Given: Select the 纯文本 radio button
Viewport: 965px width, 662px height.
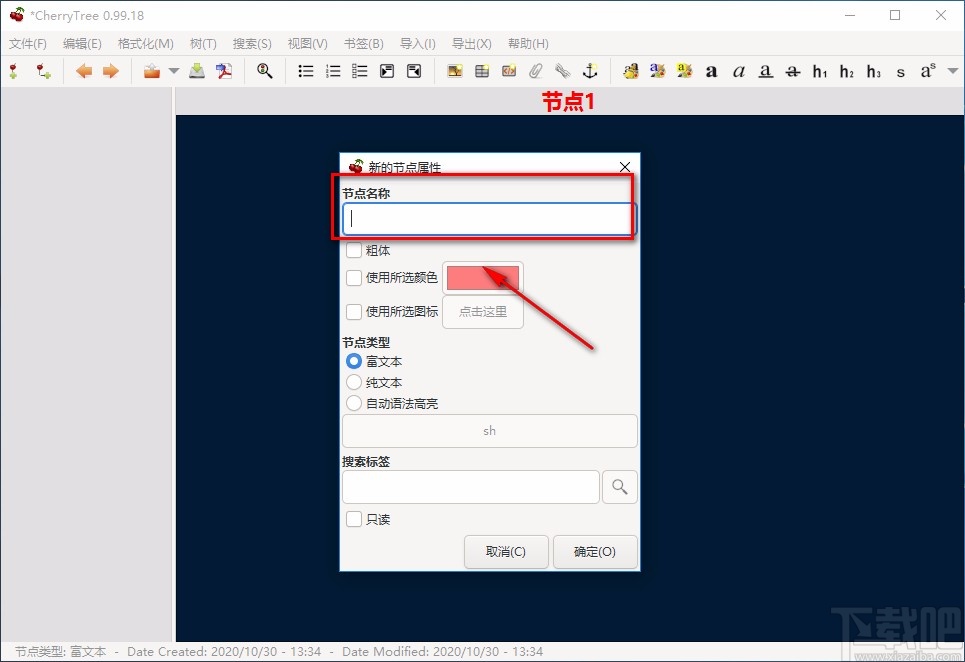Looking at the screenshot, I should [x=354, y=382].
